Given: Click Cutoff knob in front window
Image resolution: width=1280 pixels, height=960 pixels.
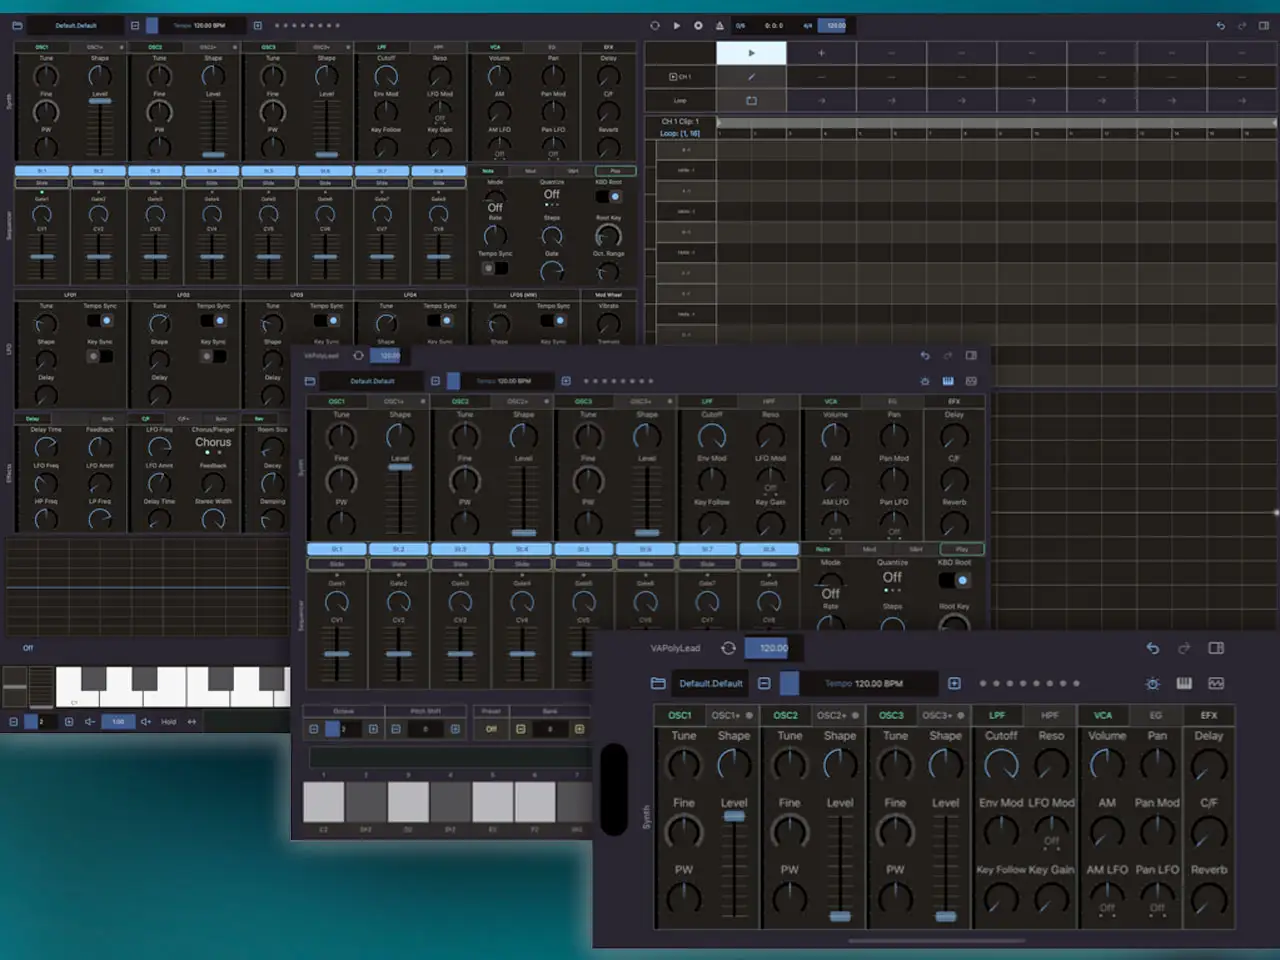Looking at the screenshot, I should coord(1001,765).
